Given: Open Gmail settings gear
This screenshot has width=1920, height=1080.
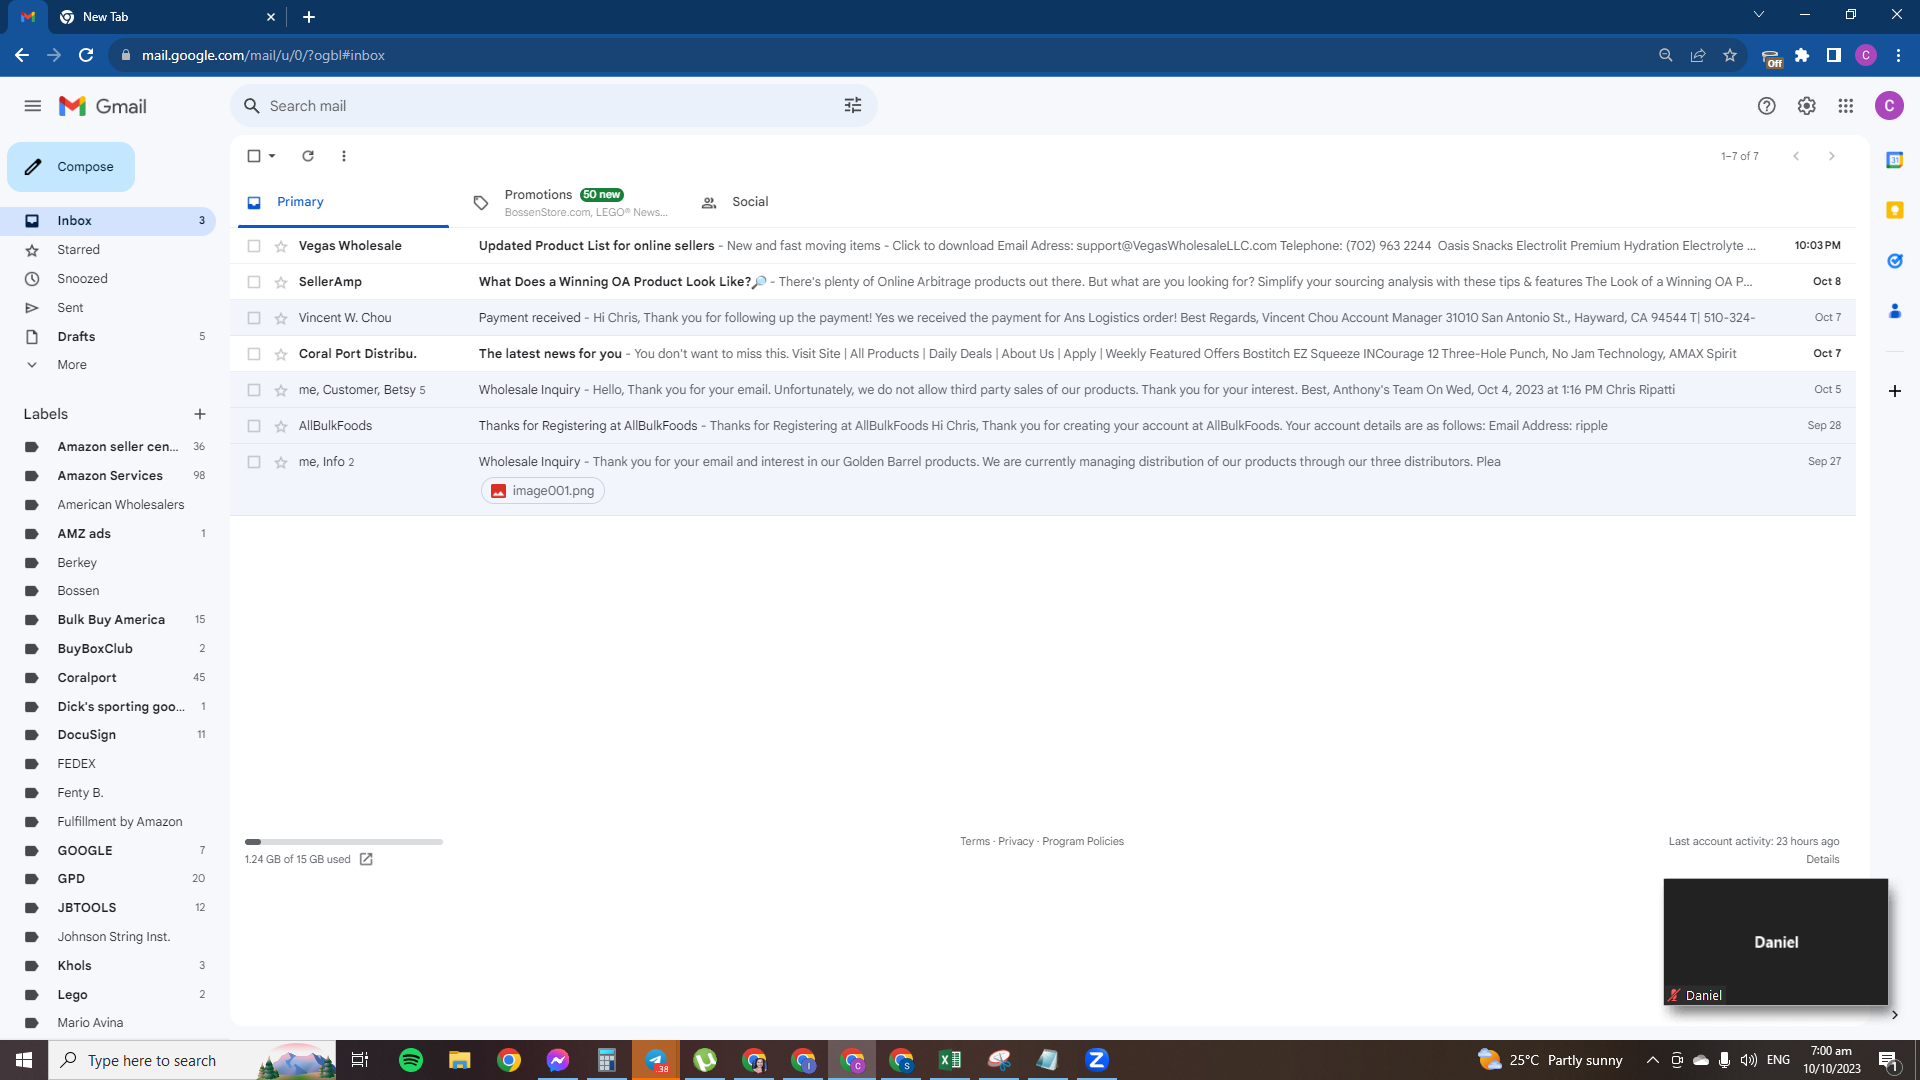Looking at the screenshot, I should coord(1807,106).
